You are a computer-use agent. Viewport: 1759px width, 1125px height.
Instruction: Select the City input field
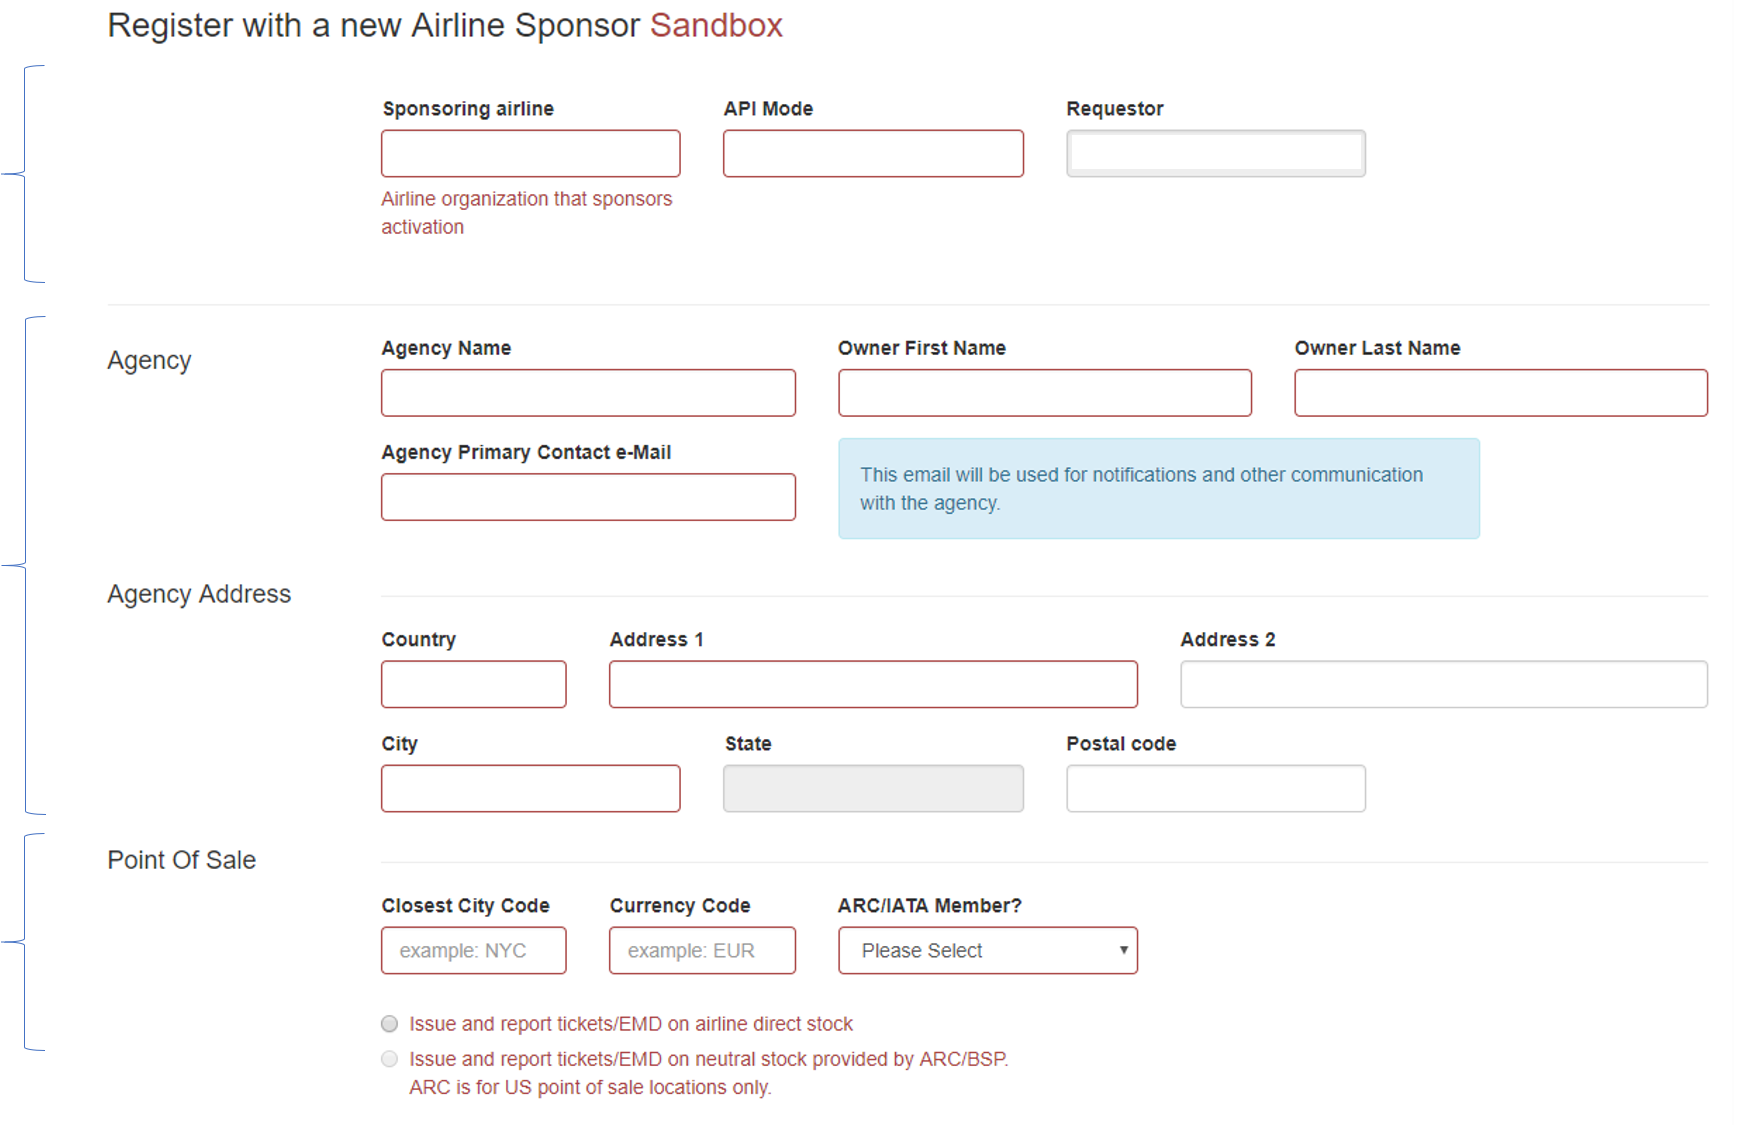pos(530,788)
